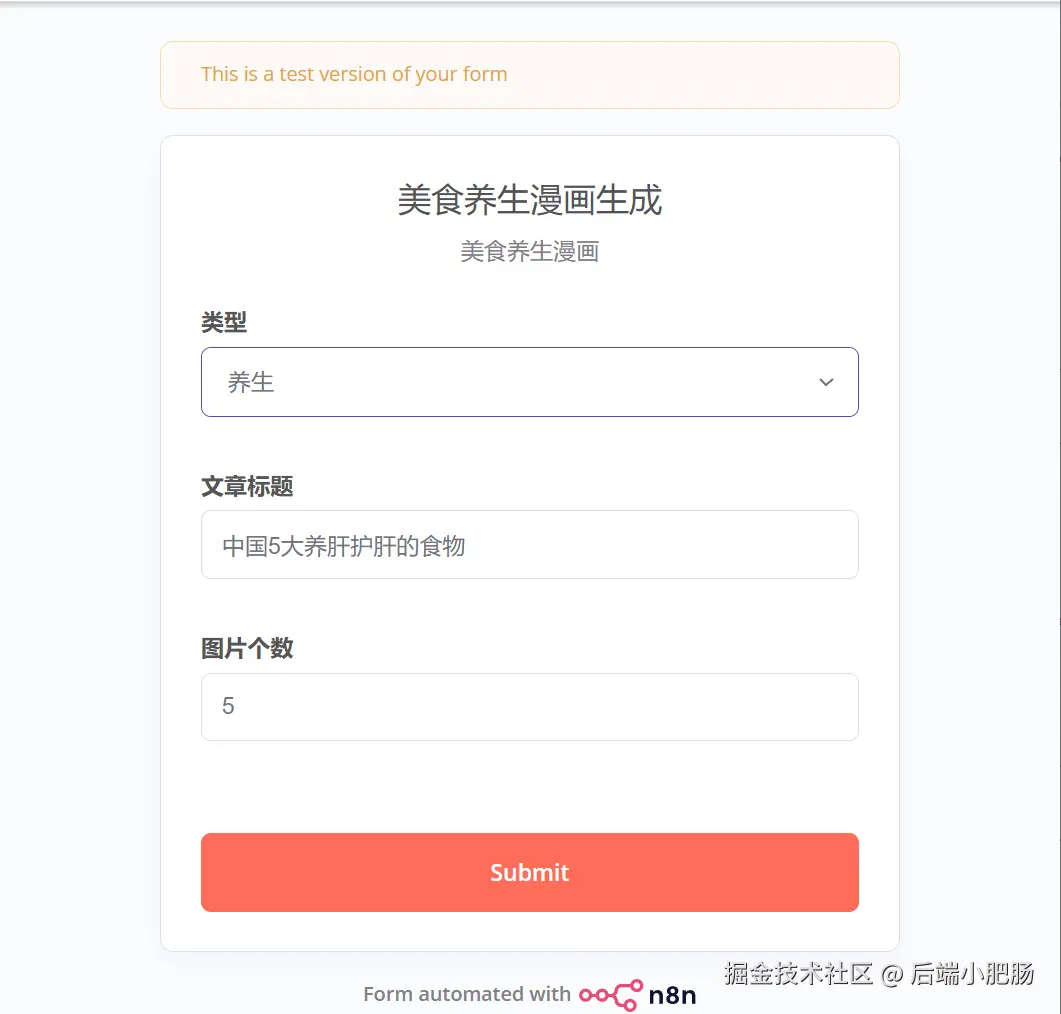Image resolution: width=1061 pixels, height=1014 pixels.
Task: Click the text 中国5大养肝护肝的食物
Action: tap(343, 546)
